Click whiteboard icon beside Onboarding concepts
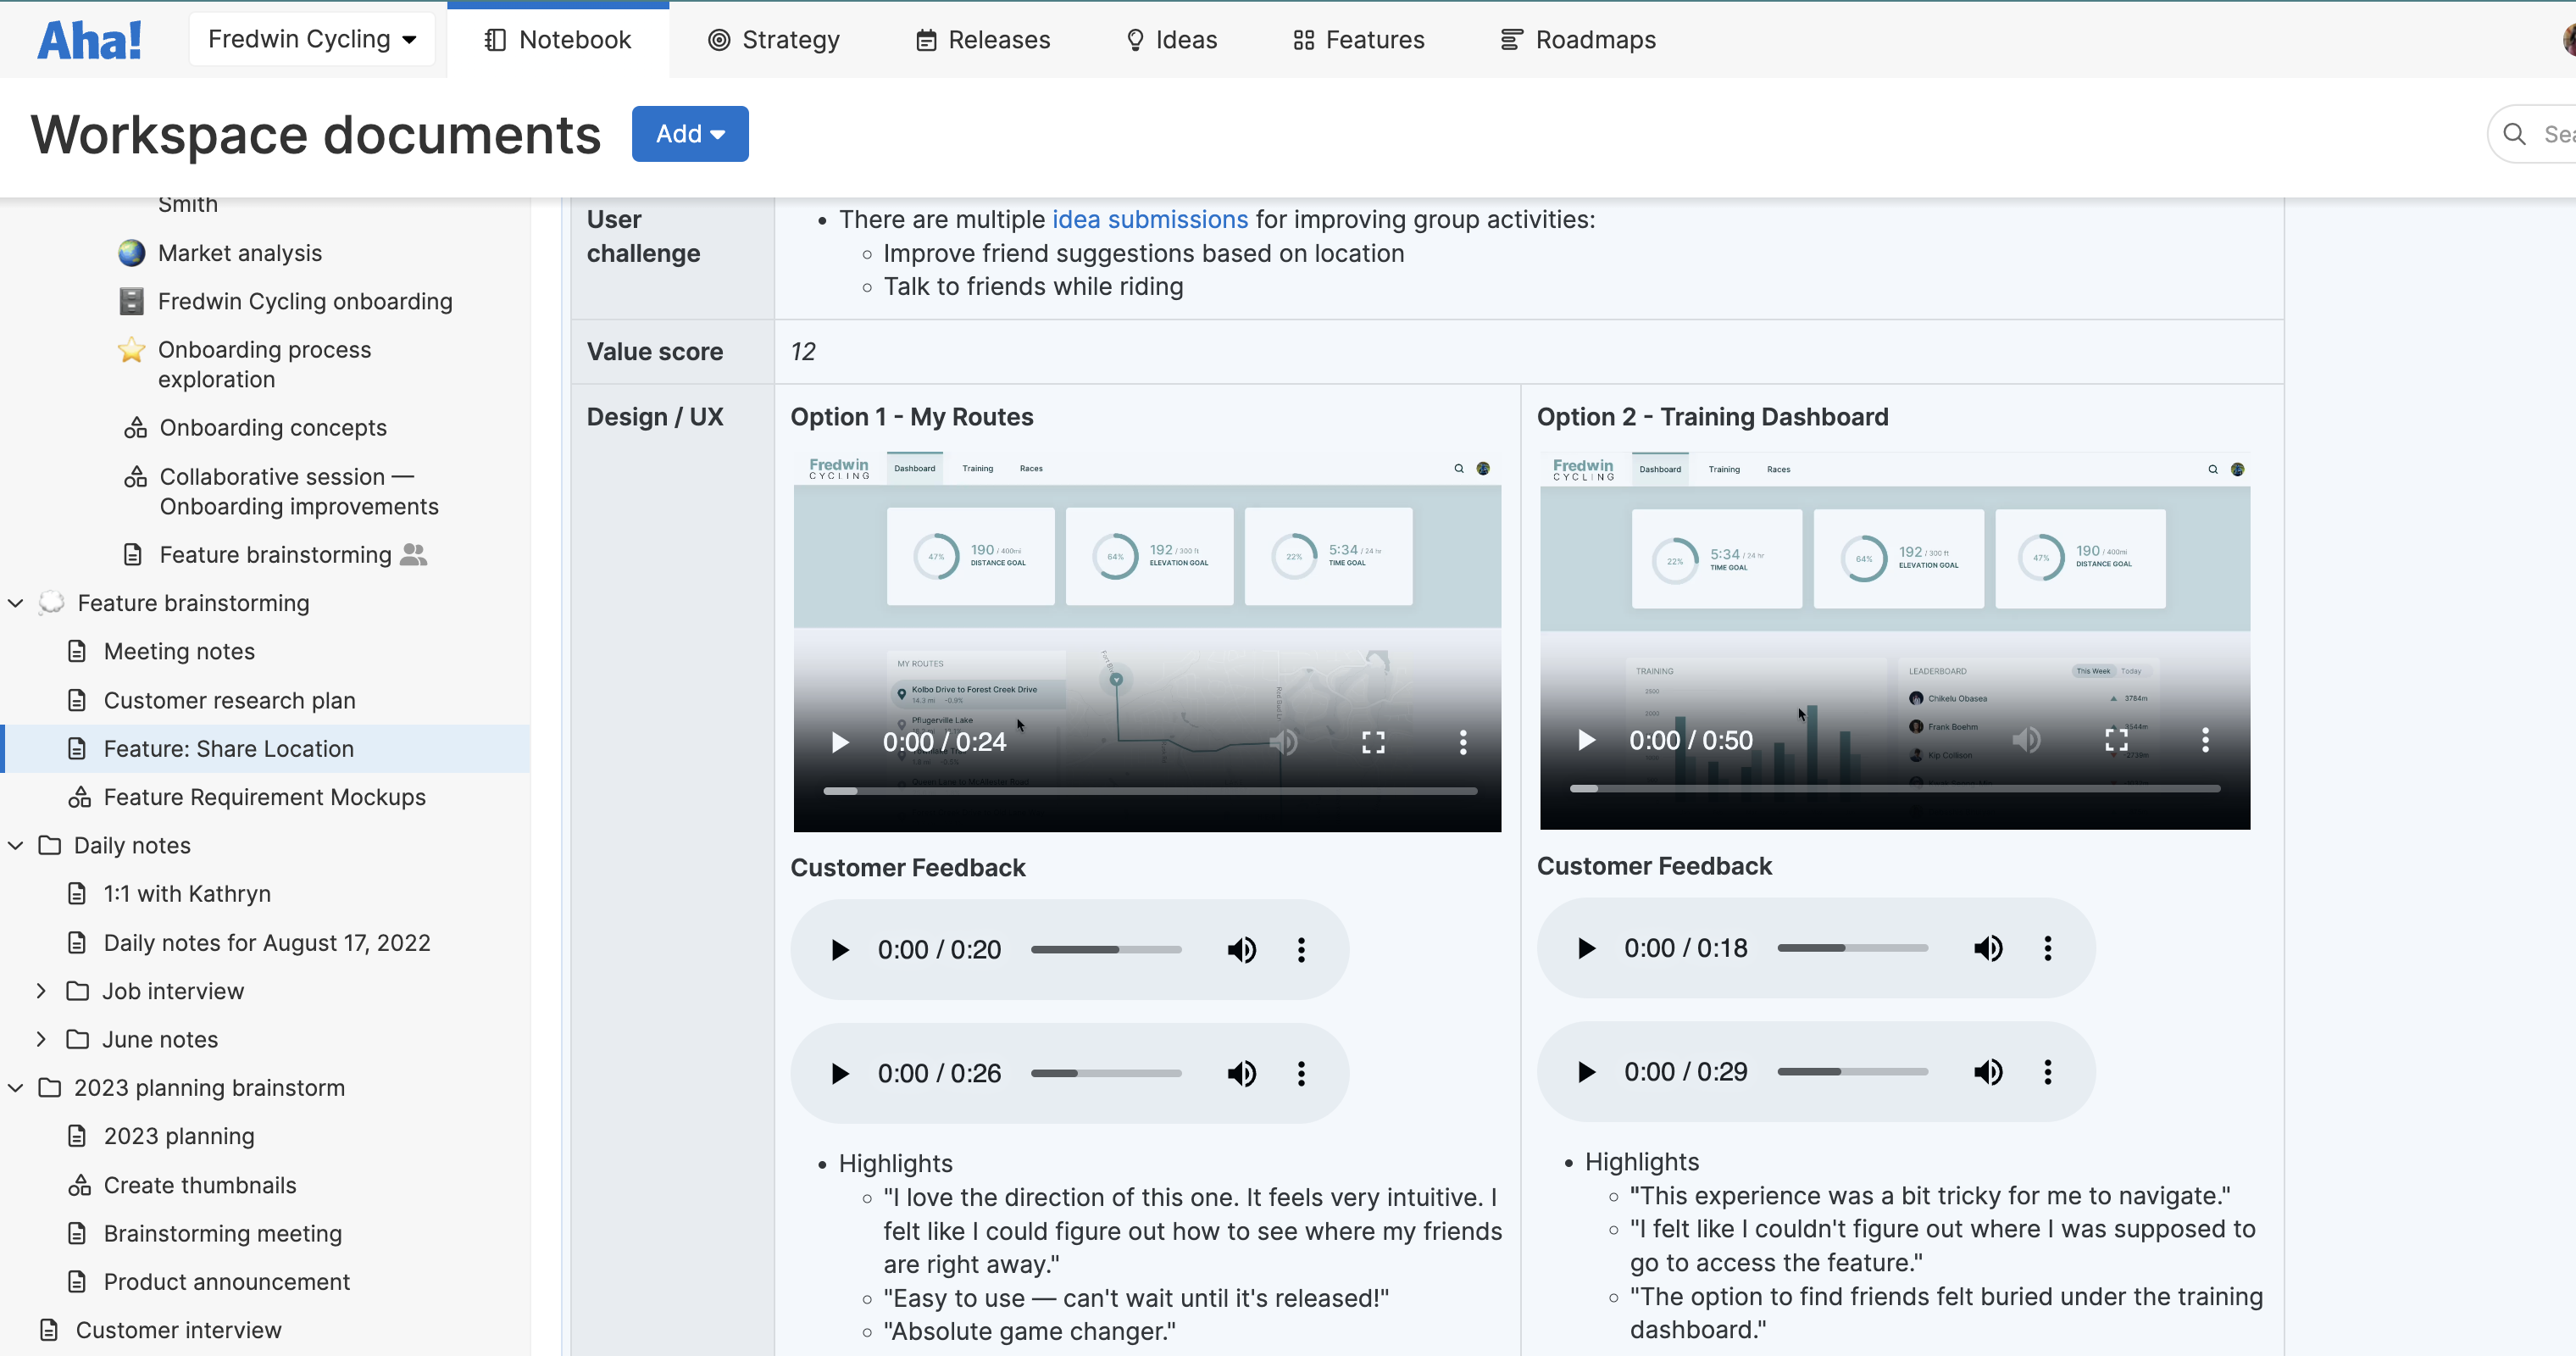 [x=135, y=428]
